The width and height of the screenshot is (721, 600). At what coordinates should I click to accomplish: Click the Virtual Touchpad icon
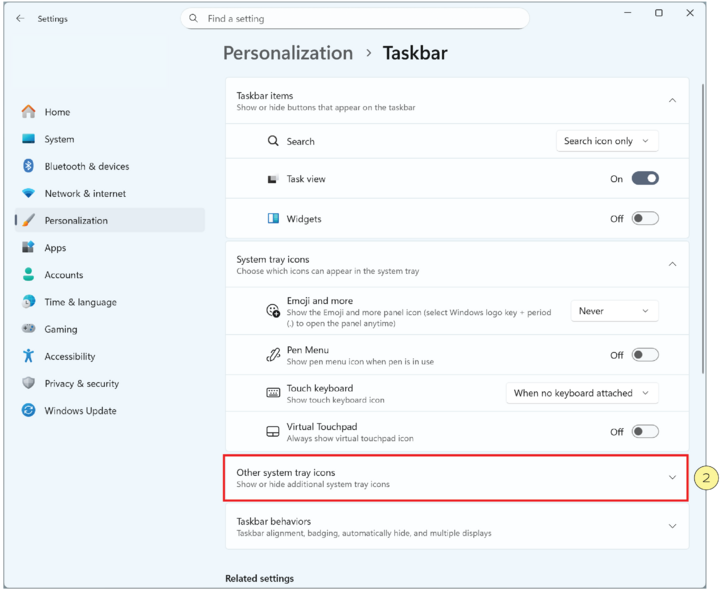point(273,432)
